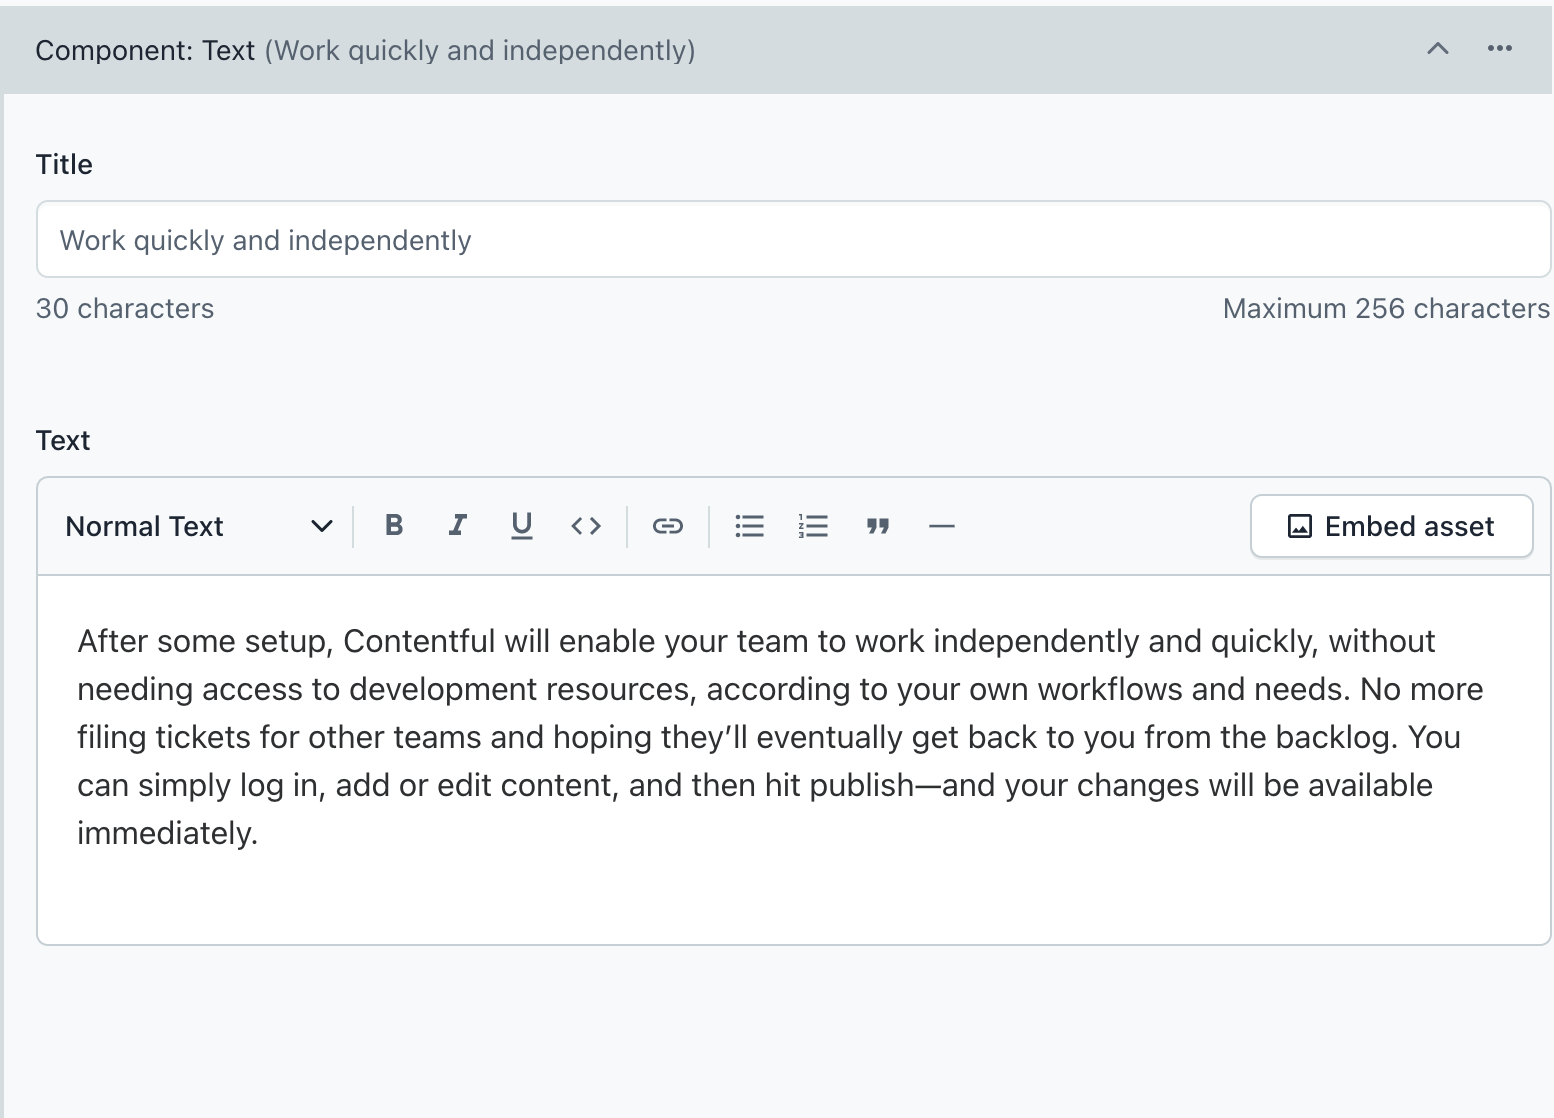Click the Embed asset button

tap(1390, 525)
